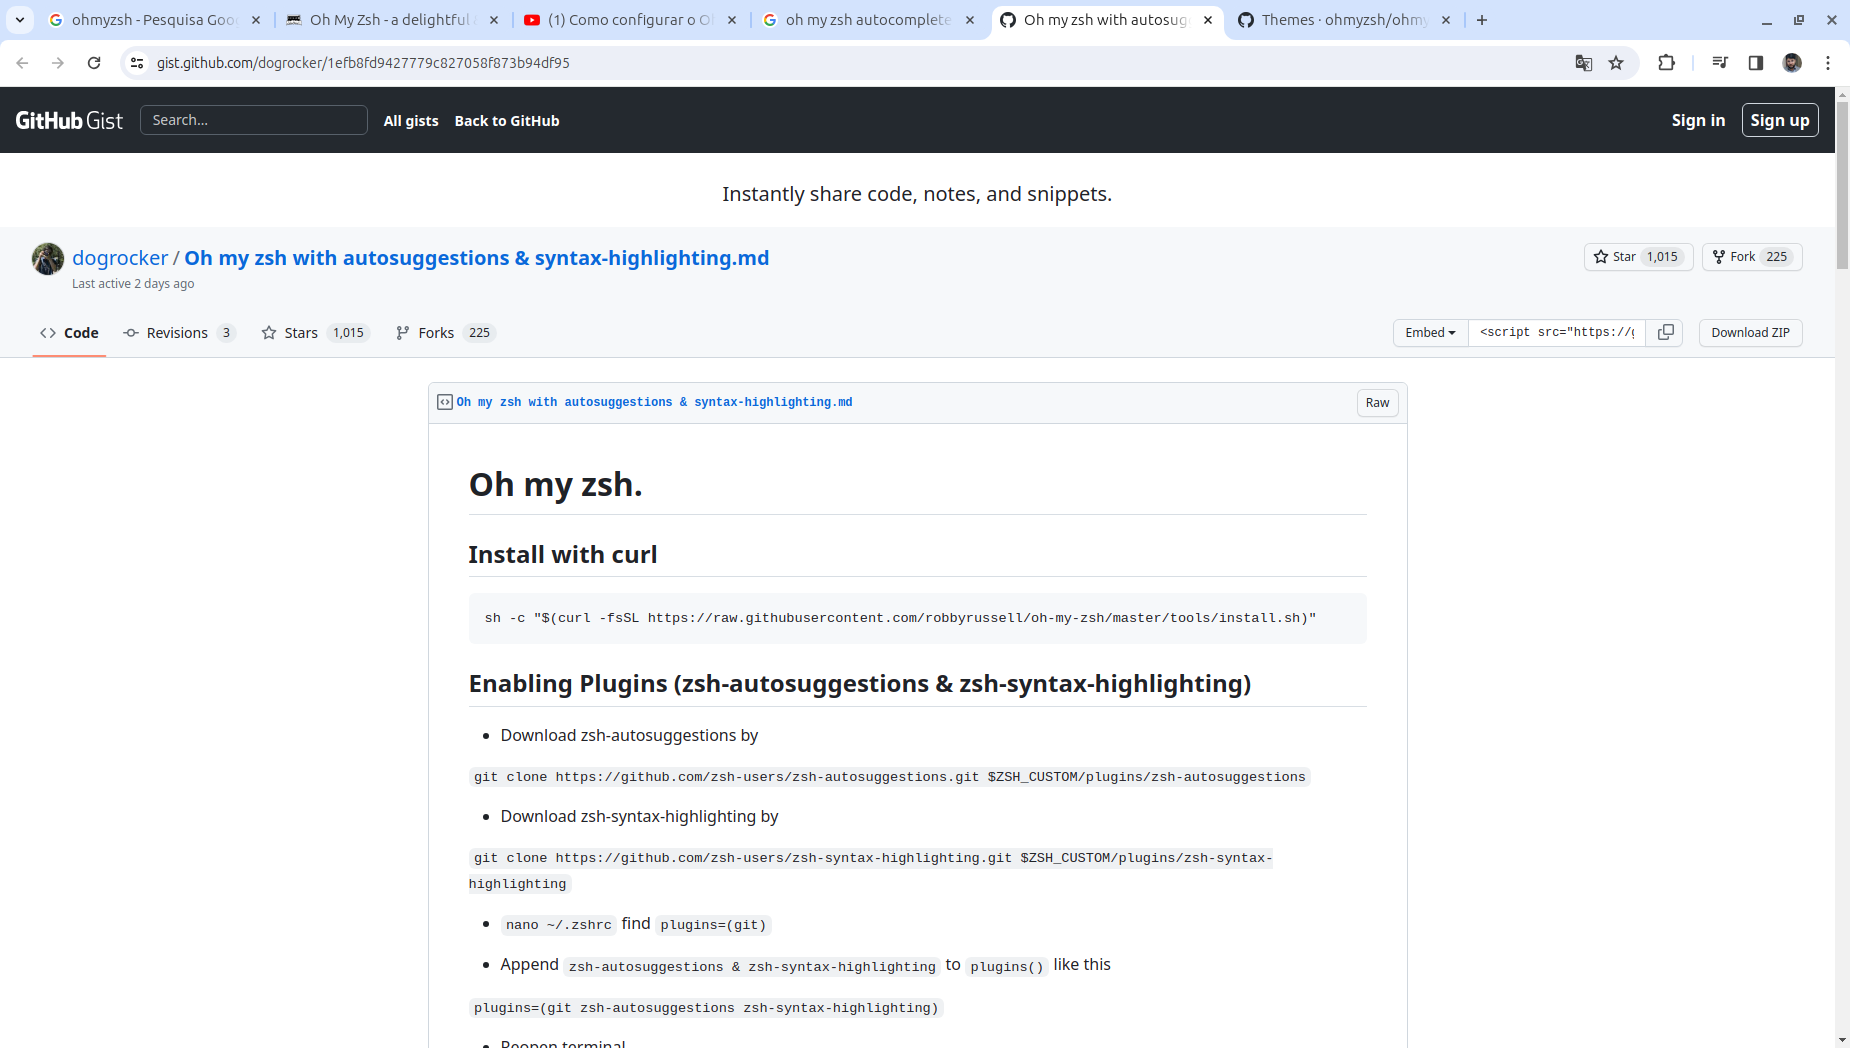Open dogrocker's avatar image
Screen dimensions: 1850x1048
(x=48, y=259)
